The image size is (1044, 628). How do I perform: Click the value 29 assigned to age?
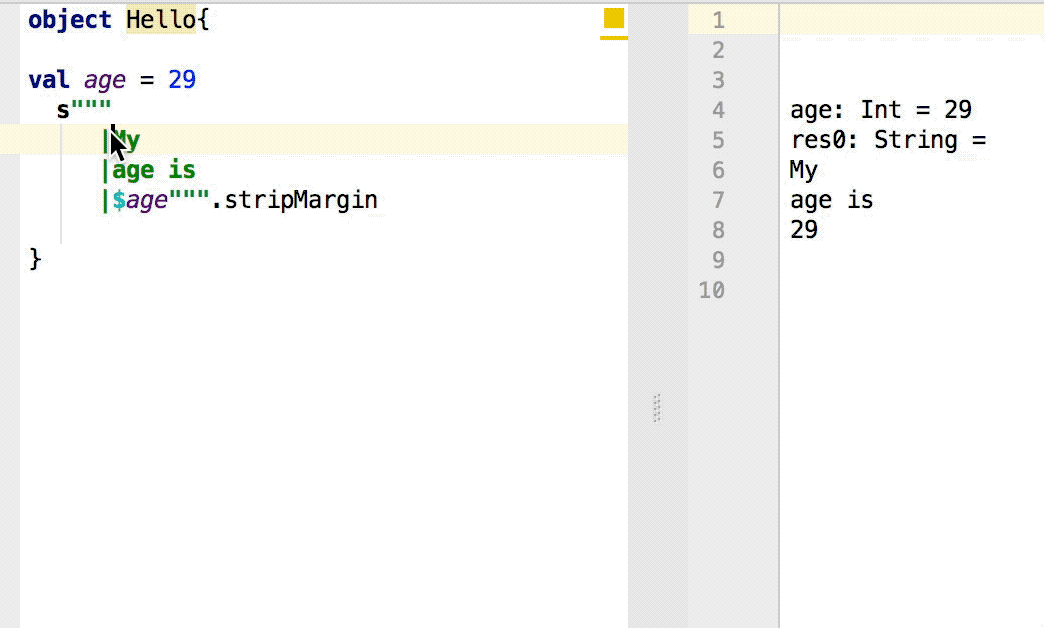pyautogui.click(x=183, y=79)
